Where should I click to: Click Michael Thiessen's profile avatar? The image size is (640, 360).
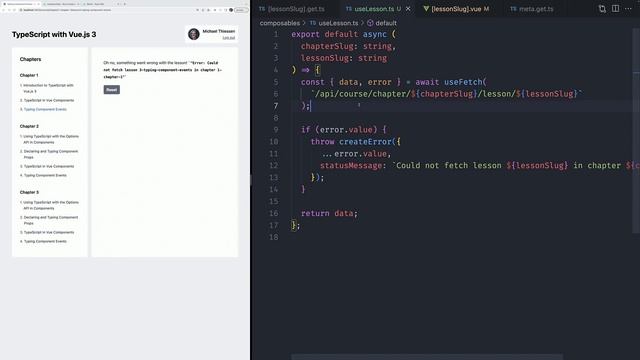tap(194, 34)
